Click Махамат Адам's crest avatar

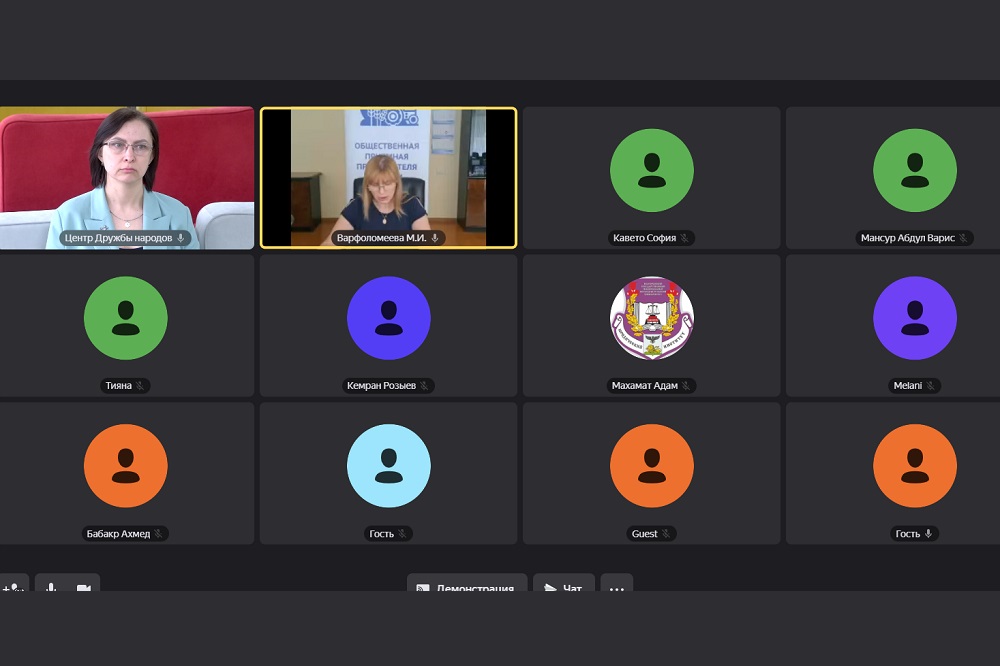[x=651, y=318]
